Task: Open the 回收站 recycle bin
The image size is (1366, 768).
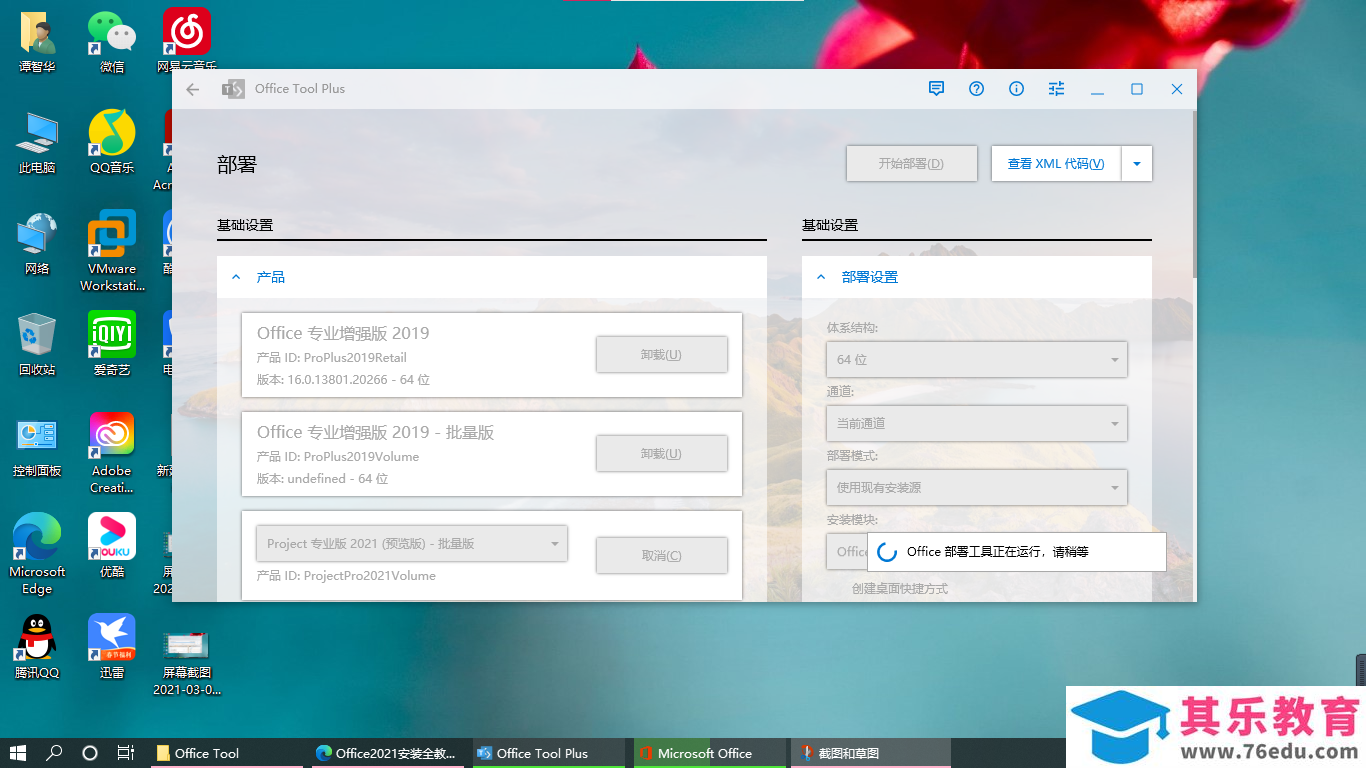Action: pyautogui.click(x=37, y=344)
